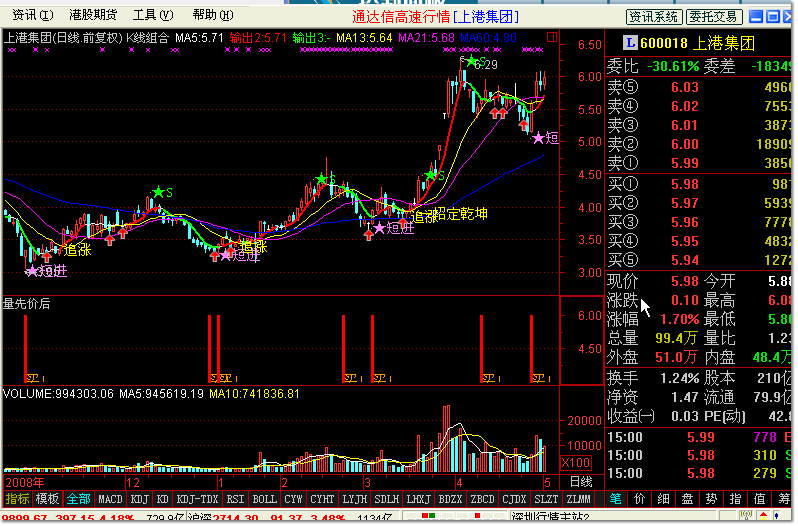Click the 买① price 5.98

(x=685, y=184)
